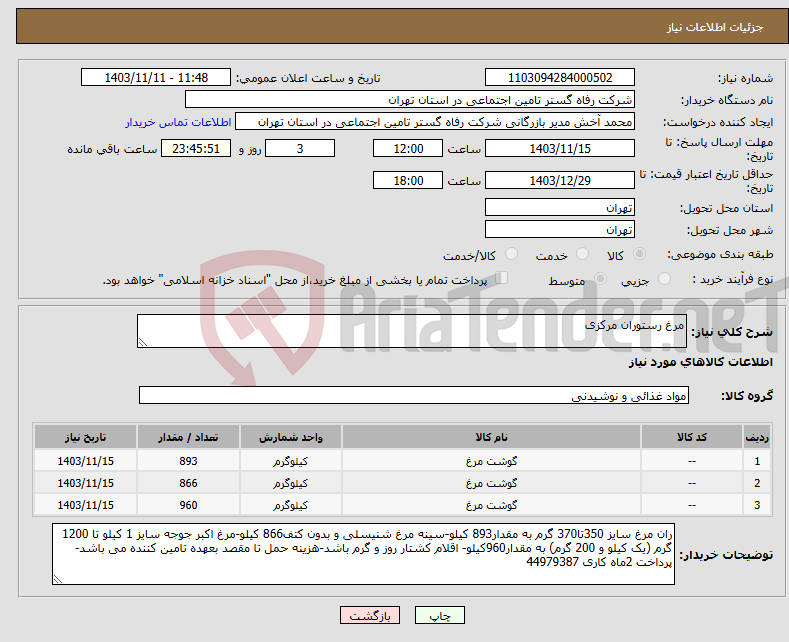Click گوشت مرغ in row 2
789x642 pixels.
[491, 483]
